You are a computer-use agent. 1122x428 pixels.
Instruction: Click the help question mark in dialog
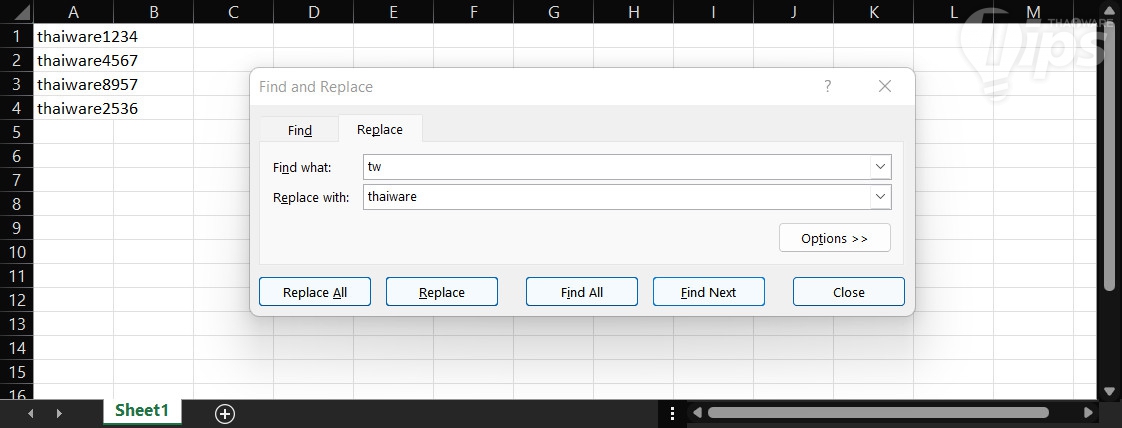(827, 87)
